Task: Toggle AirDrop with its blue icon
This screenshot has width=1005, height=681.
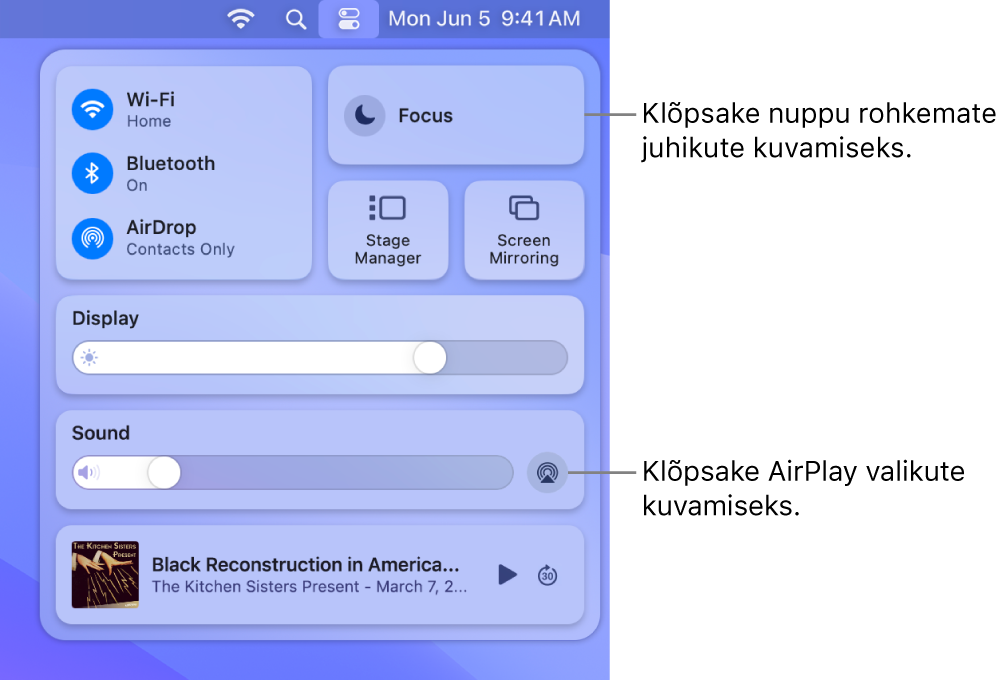Action: (92, 238)
